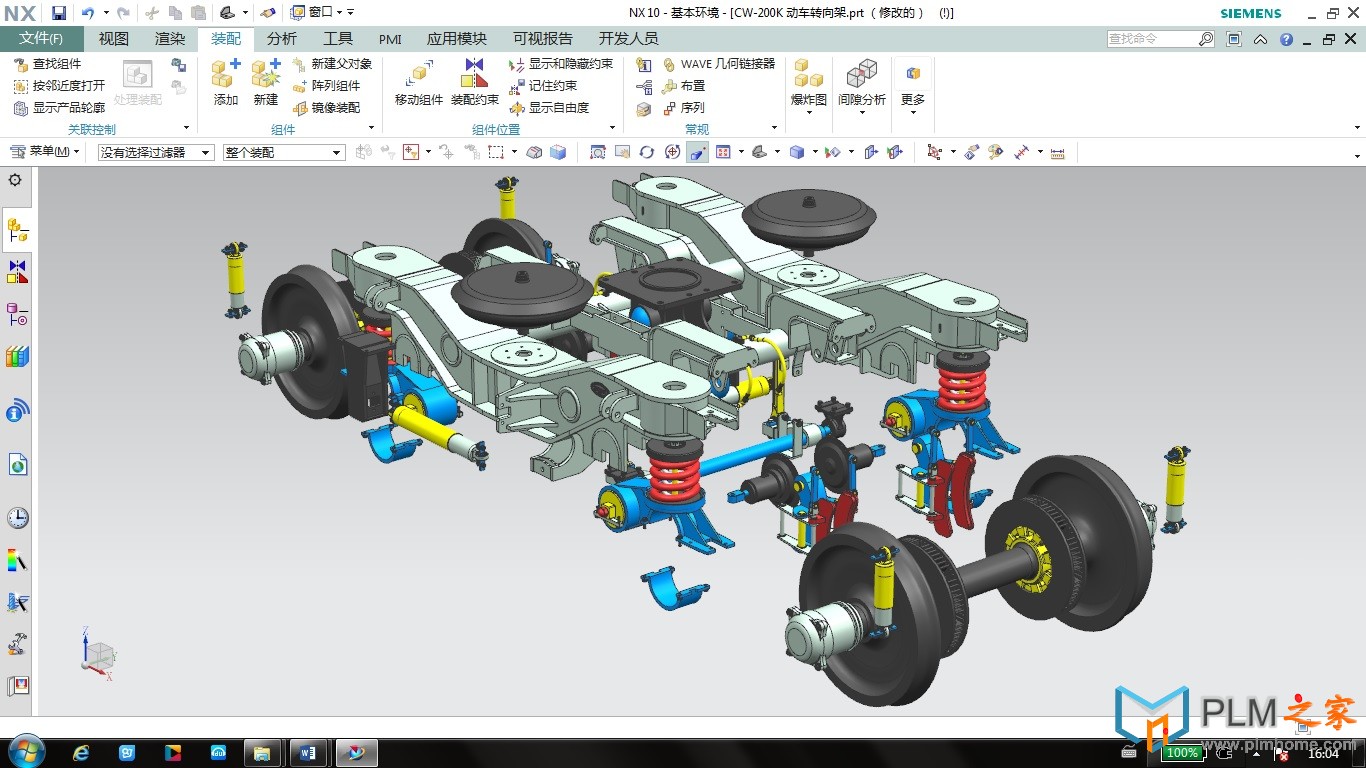Image resolution: width=1366 pixels, height=768 pixels.
Task: Toggle the highlighted perspective view icon
Action: 698,152
